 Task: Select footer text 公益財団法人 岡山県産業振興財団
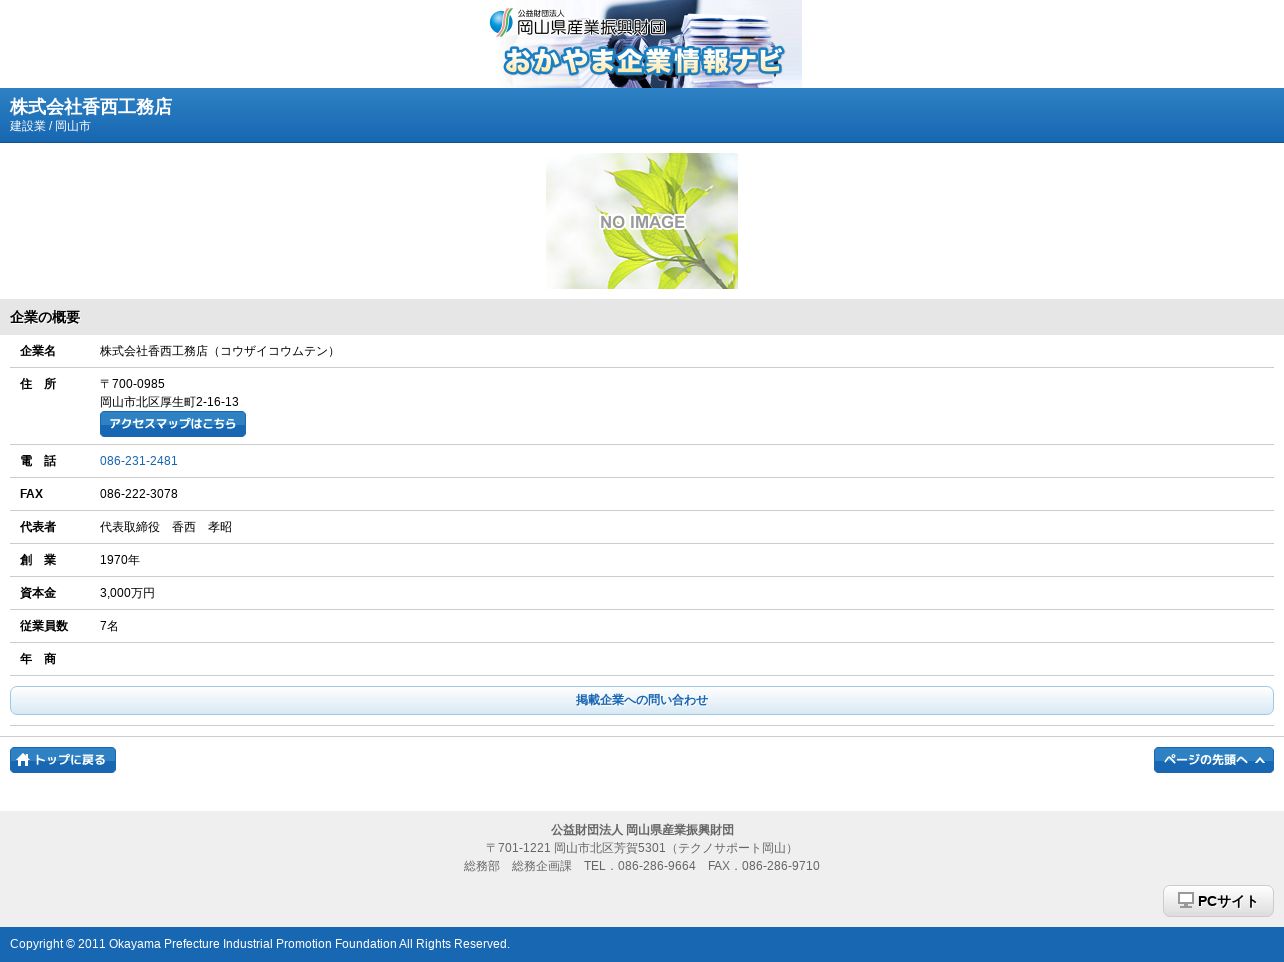(x=642, y=830)
